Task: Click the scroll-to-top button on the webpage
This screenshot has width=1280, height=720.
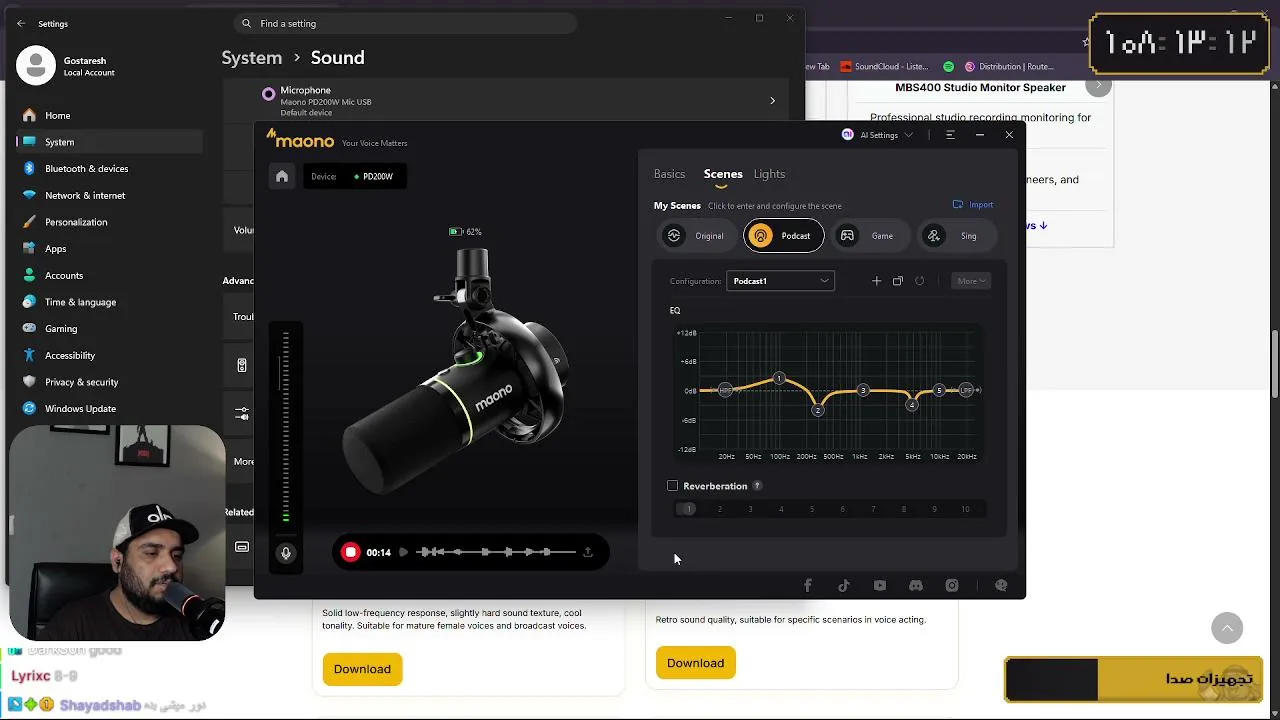Action: [x=1227, y=628]
